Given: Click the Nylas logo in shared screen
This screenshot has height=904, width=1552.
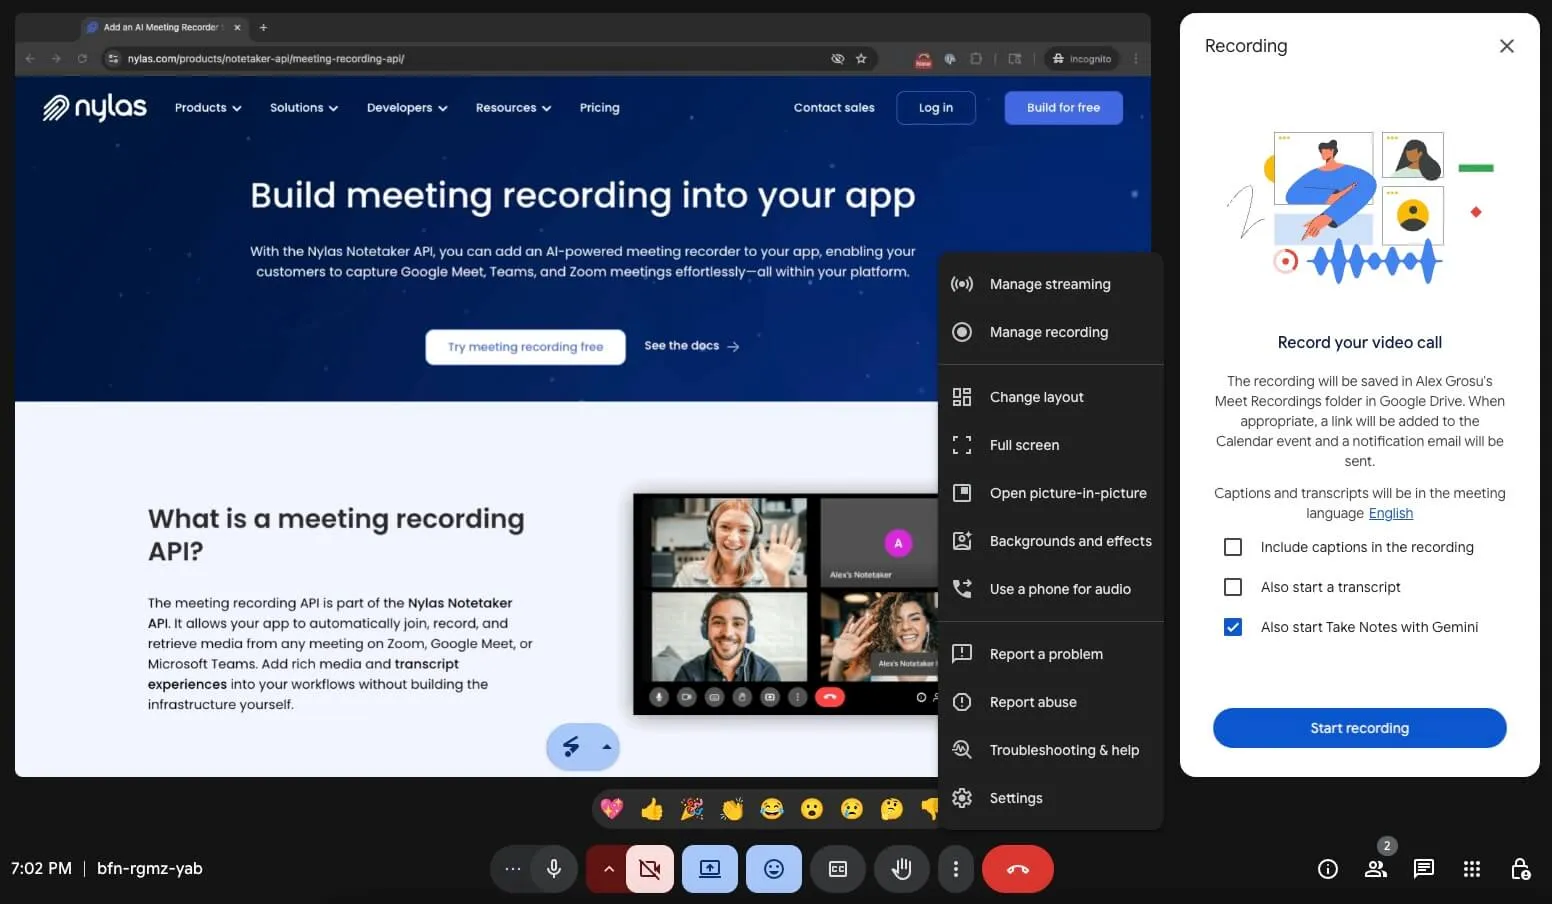Looking at the screenshot, I should click(x=95, y=107).
